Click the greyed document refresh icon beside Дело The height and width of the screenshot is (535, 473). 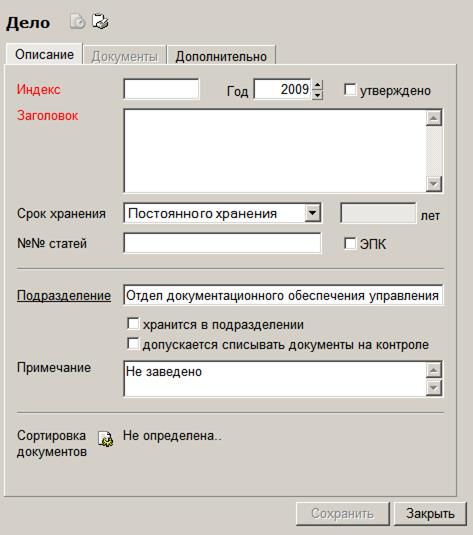click(x=78, y=21)
